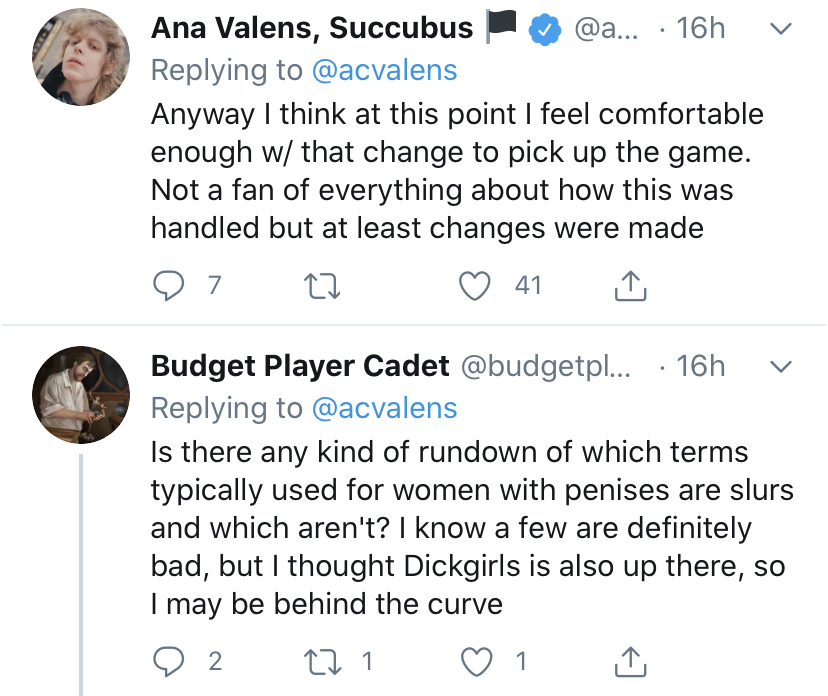This screenshot has width=828, height=696.
Task: Click the Ana Valens, Succubus display name
Action: 312,28
